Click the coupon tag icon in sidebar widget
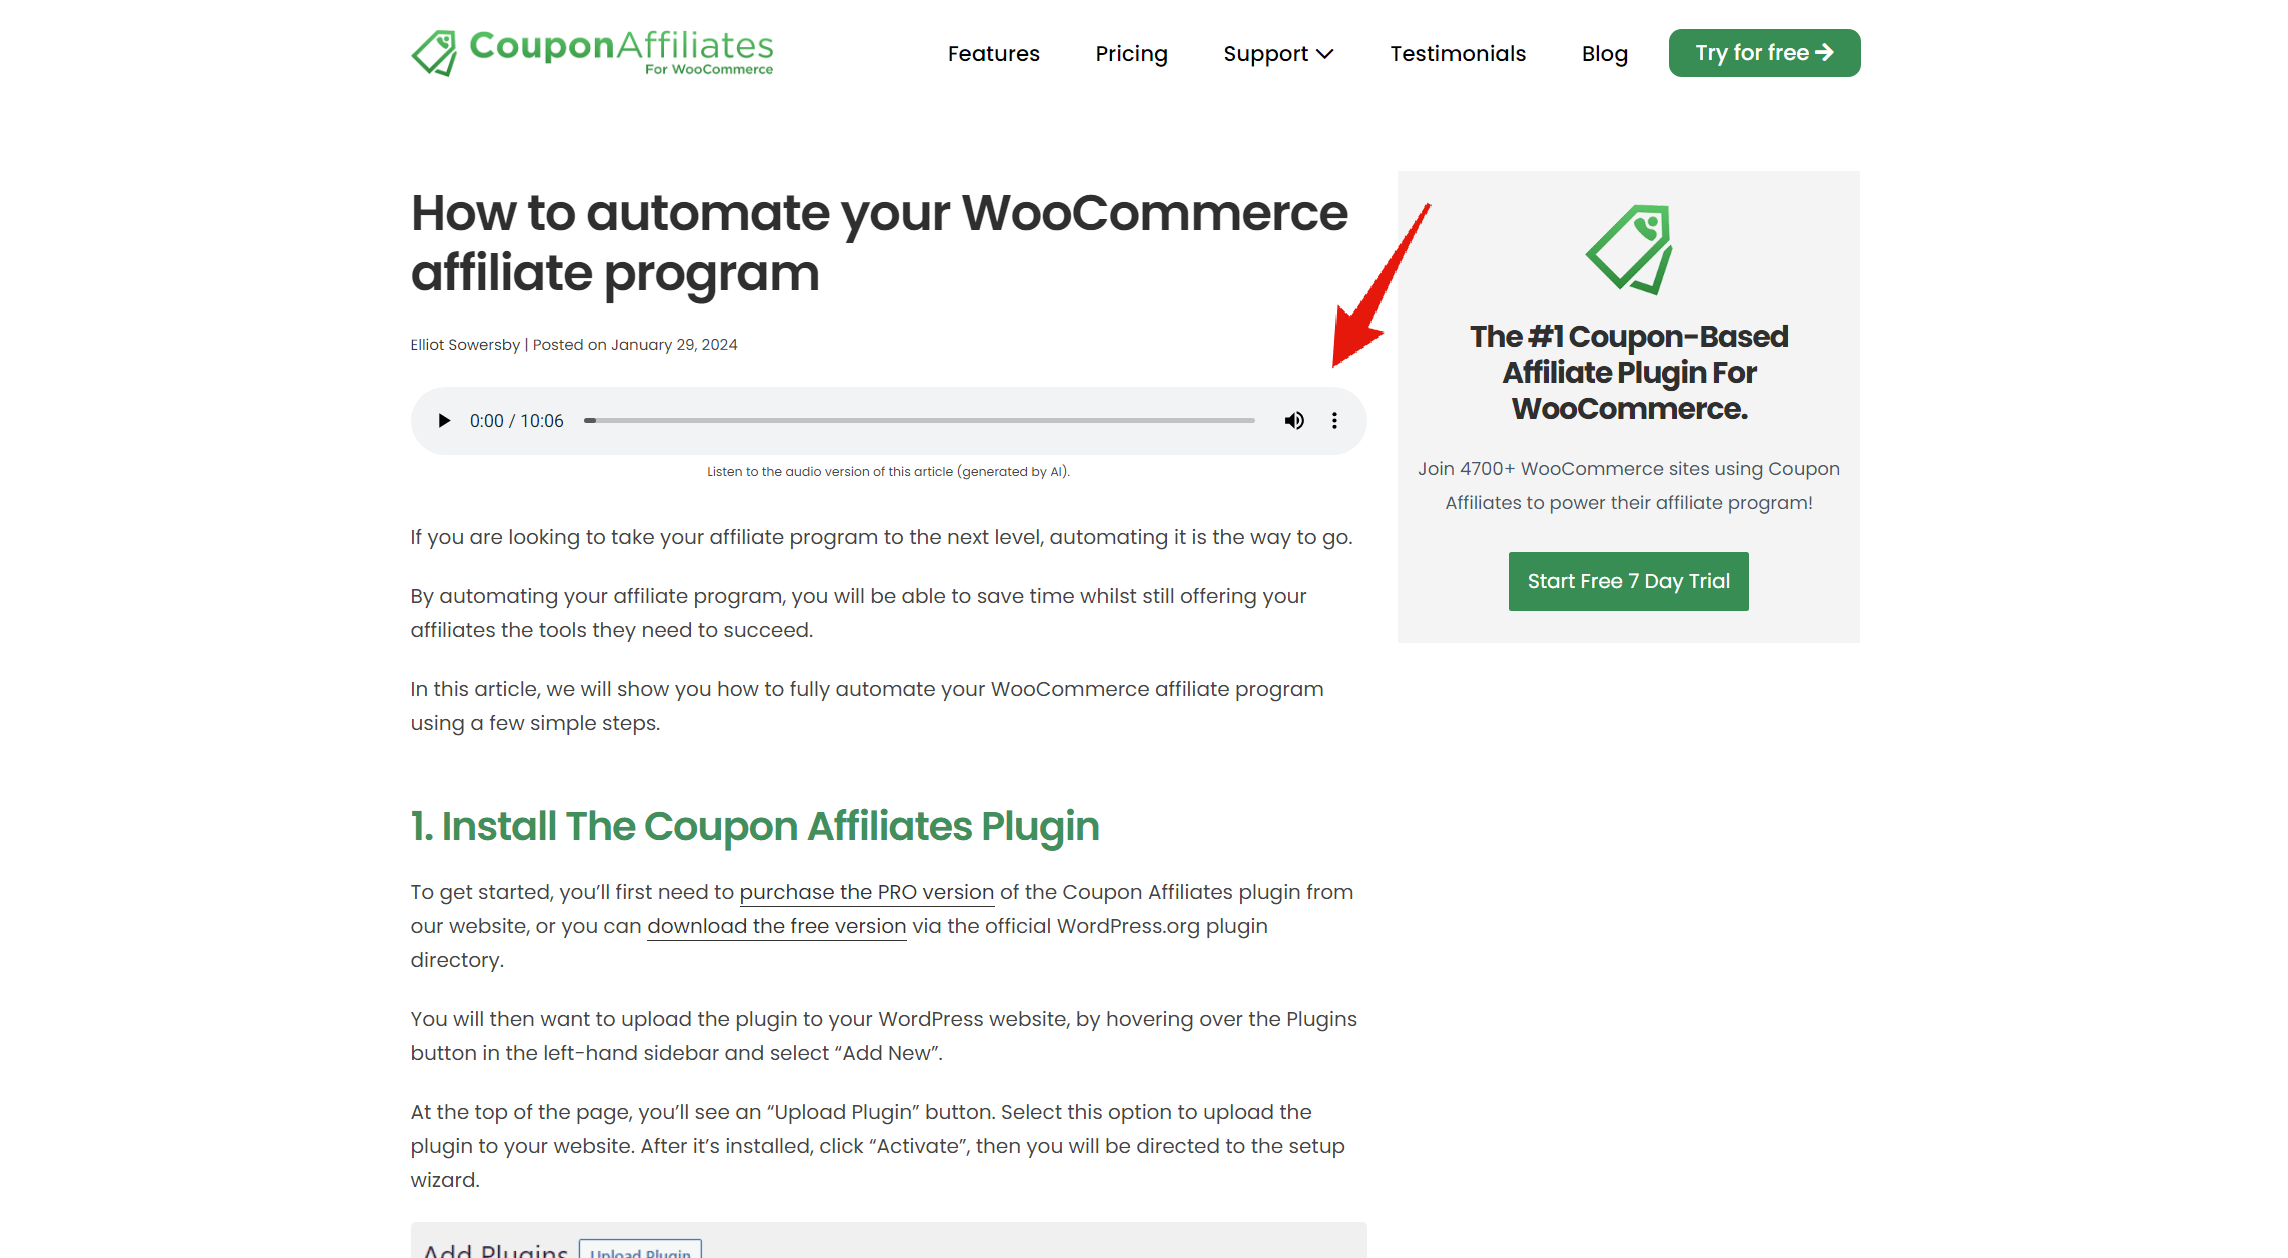This screenshot has height=1258, width=2288. 1628,253
